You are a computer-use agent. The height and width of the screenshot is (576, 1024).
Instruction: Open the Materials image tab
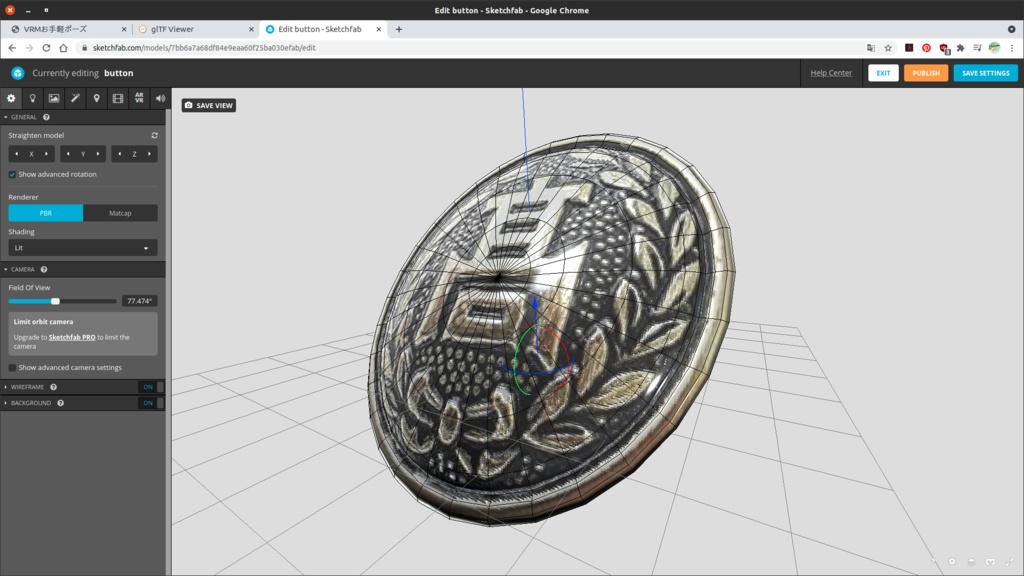coord(54,99)
